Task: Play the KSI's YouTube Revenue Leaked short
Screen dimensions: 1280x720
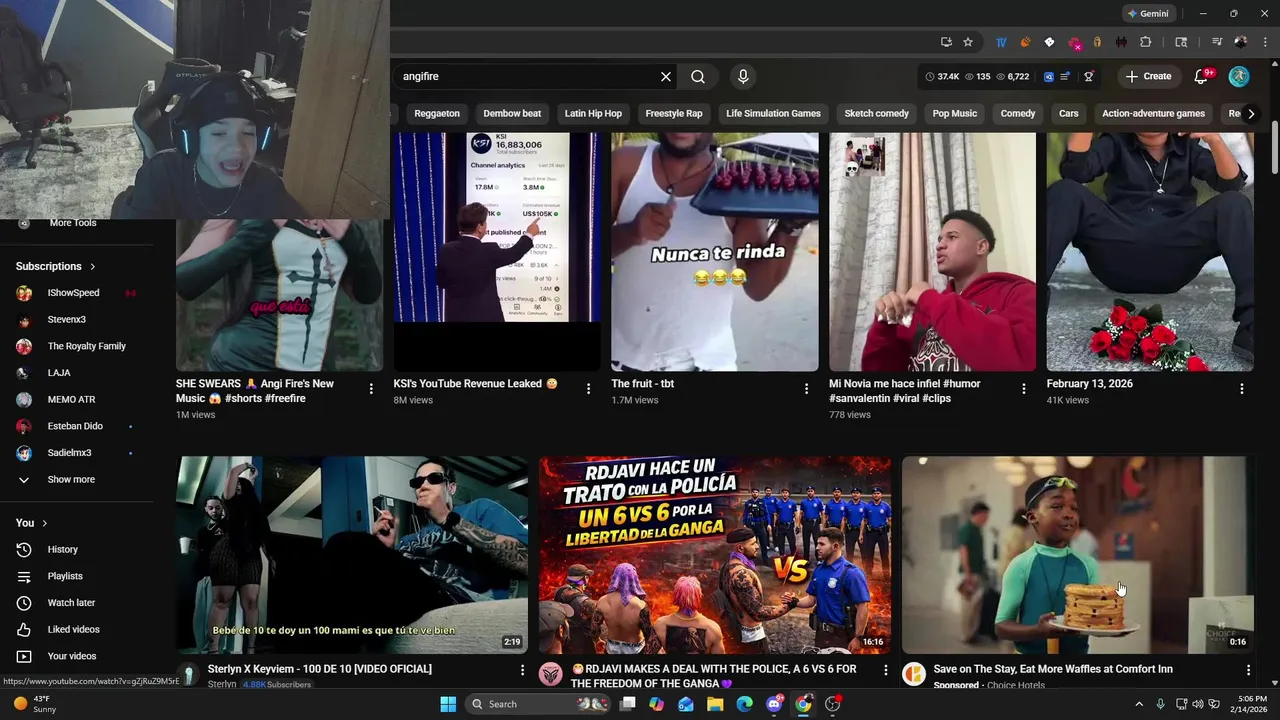Action: point(497,250)
